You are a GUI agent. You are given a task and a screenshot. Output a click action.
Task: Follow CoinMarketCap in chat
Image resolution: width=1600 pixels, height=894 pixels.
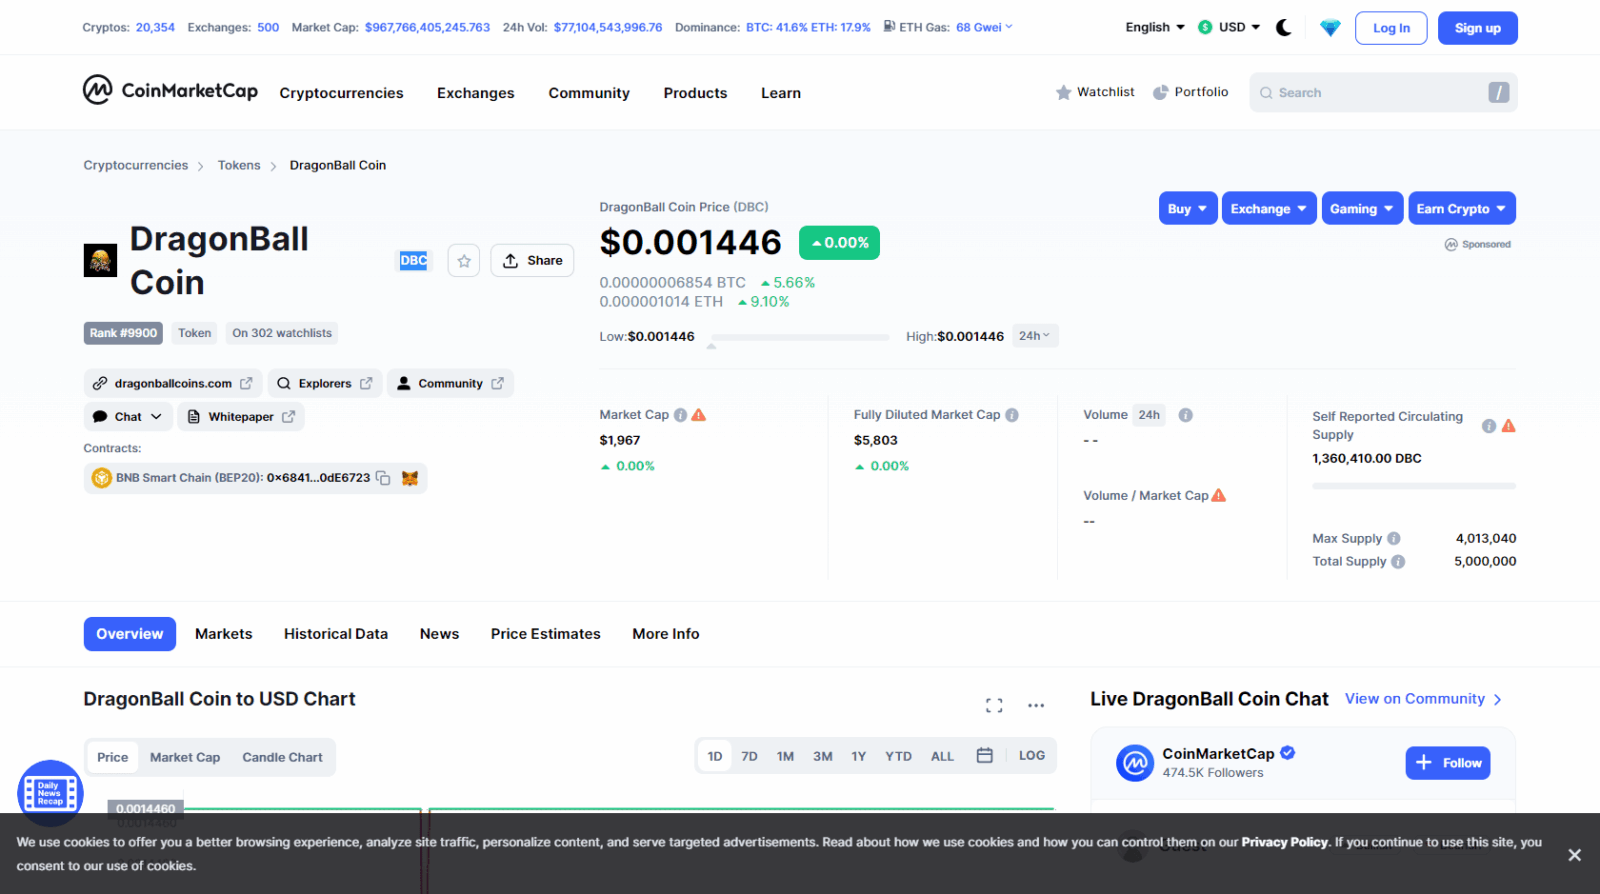(x=1448, y=763)
